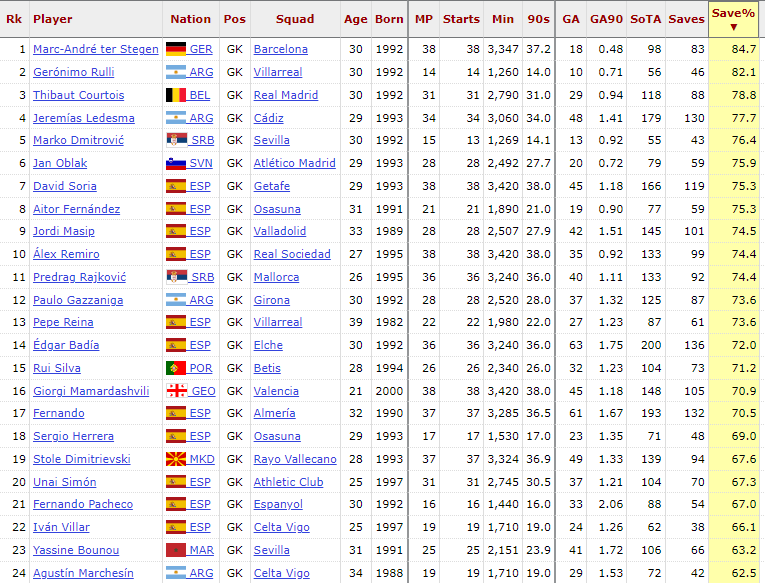Select ter Stegen's Save% value 84.7
This screenshot has height=583, width=765.
point(744,49)
